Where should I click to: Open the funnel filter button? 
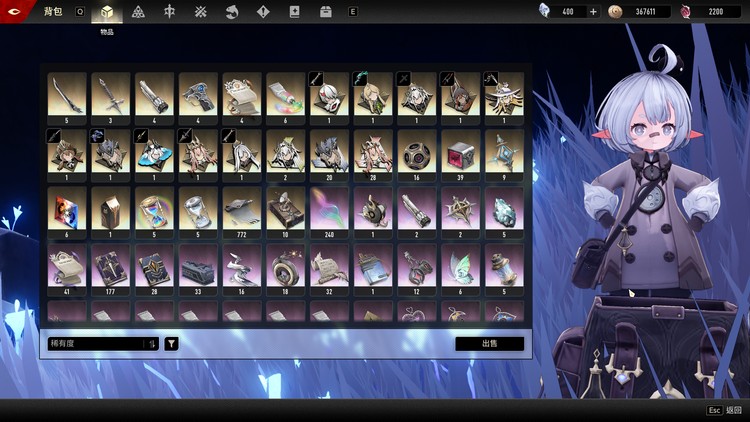(172, 343)
